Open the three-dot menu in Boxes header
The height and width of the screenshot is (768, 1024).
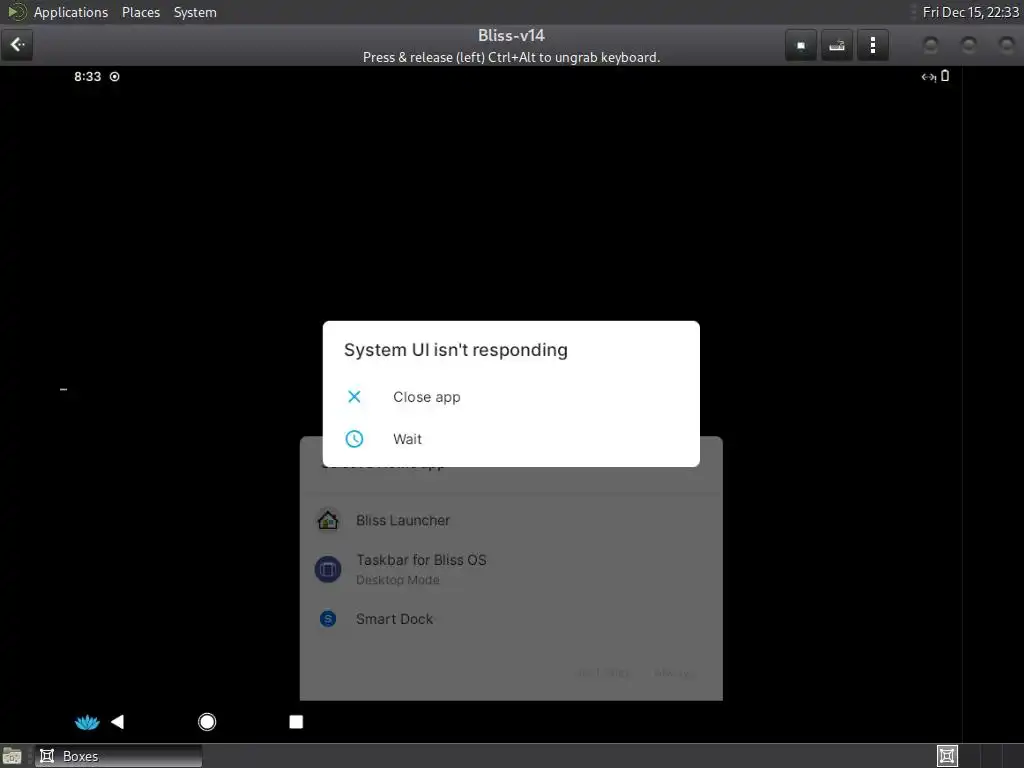pos(872,45)
